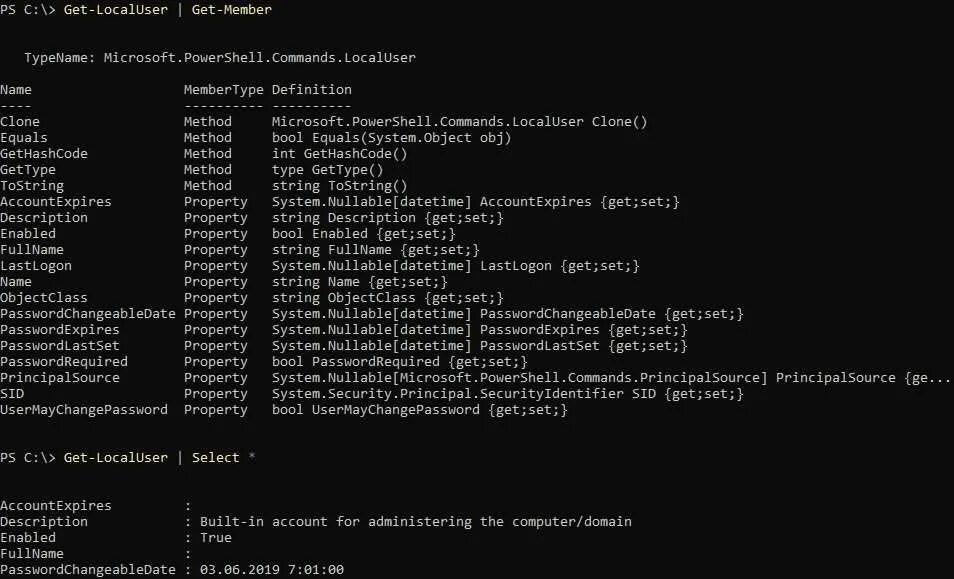Click the AccountExpires property in the member list
This screenshot has width=954, height=579.
coord(56,202)
